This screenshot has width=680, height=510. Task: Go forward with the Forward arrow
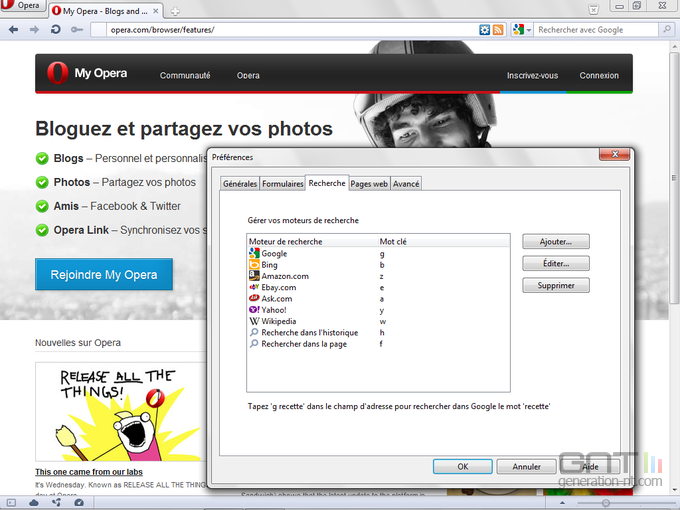pyautogui.click(x=34, y=29)
